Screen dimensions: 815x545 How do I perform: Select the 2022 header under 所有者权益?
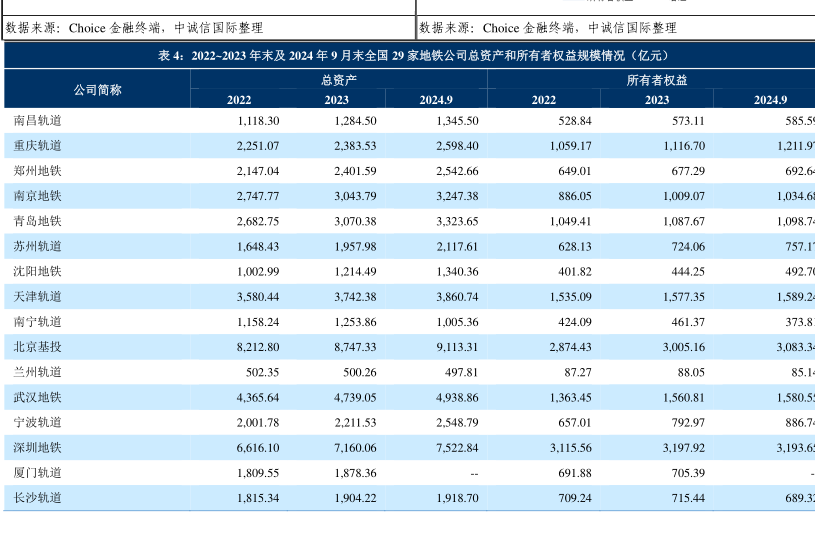pyautogui.click(x=543, y=100)
